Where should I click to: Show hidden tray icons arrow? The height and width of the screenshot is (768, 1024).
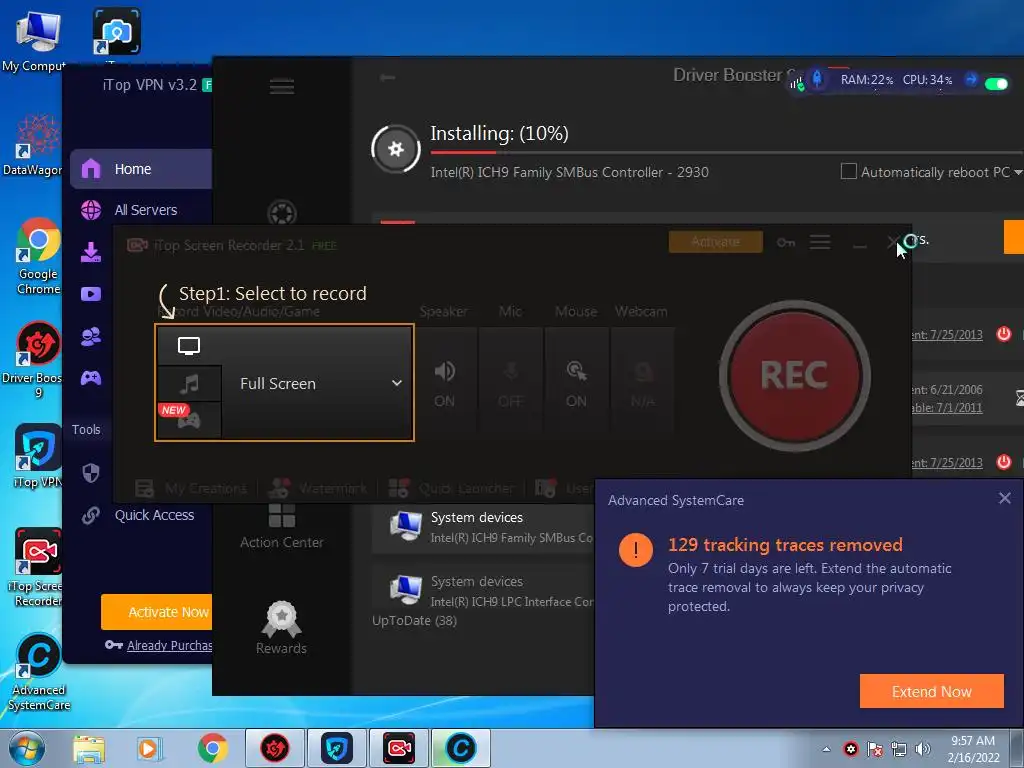click(x=826, y=749)
